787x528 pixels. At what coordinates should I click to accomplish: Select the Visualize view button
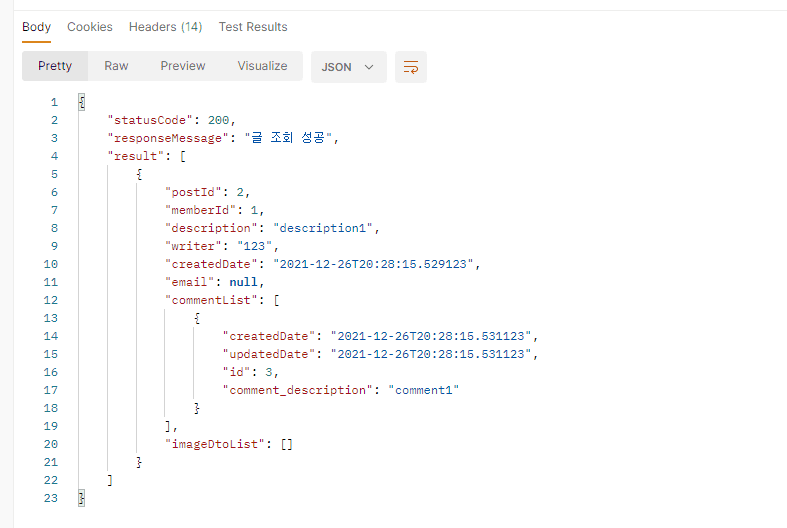(x=262, y=66)
